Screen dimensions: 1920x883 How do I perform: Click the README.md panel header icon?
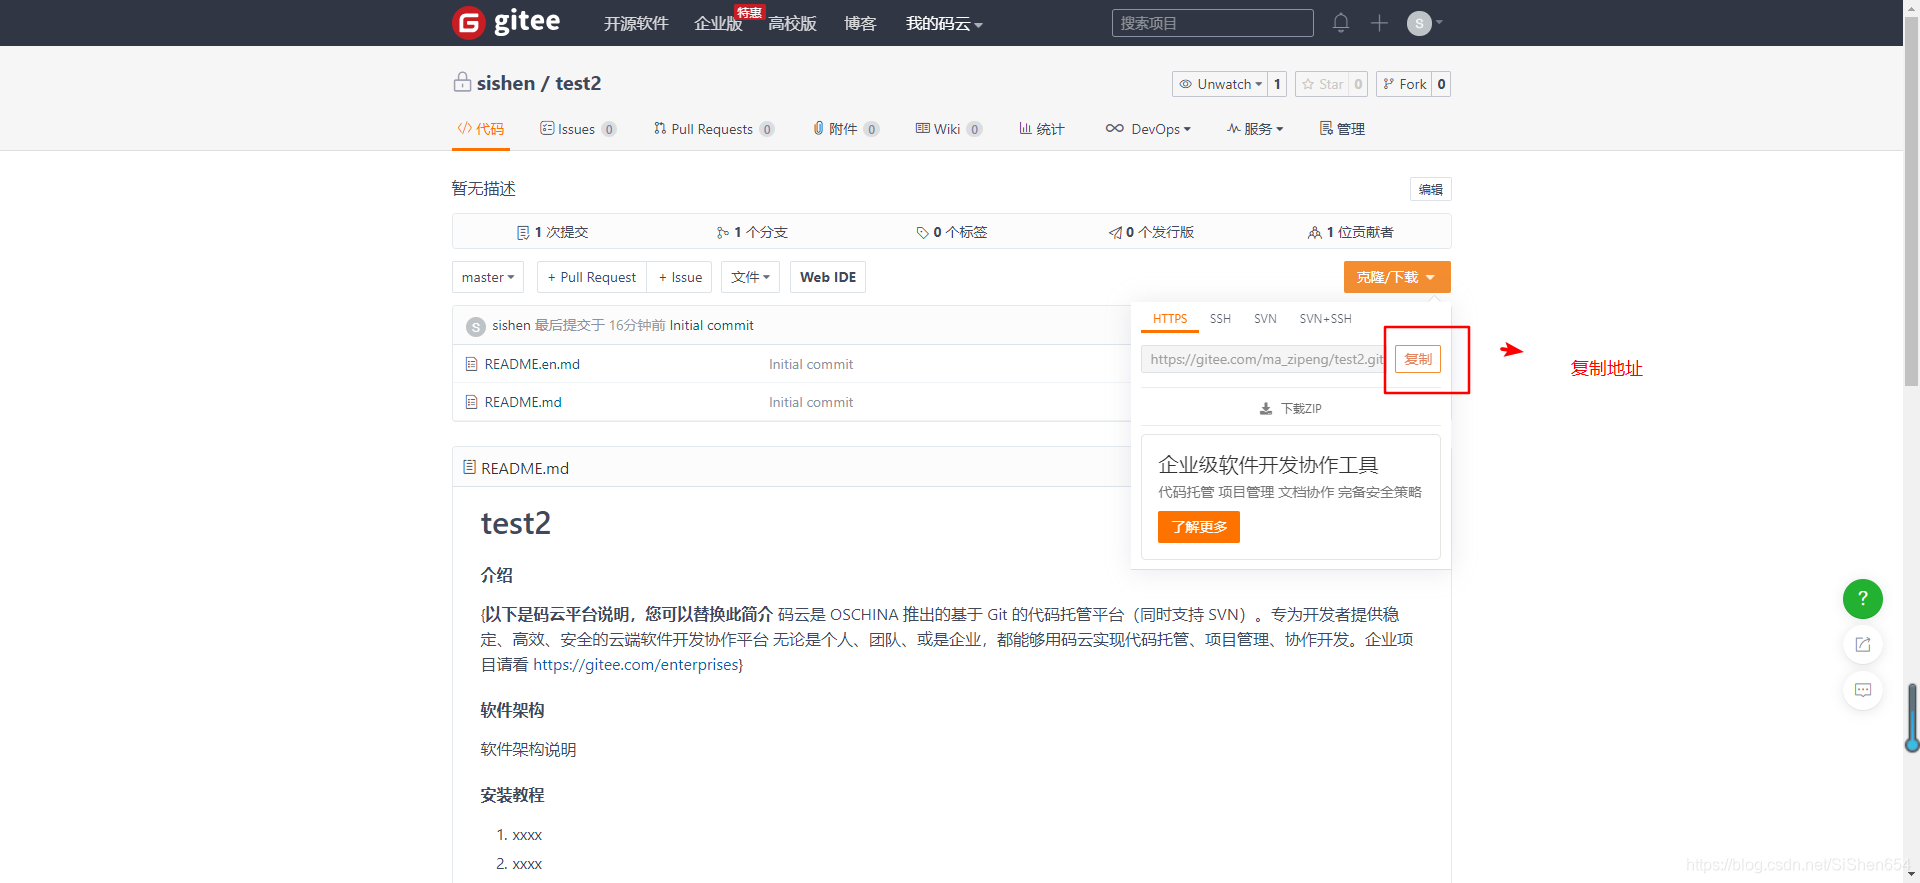click(x=469, y=467)
